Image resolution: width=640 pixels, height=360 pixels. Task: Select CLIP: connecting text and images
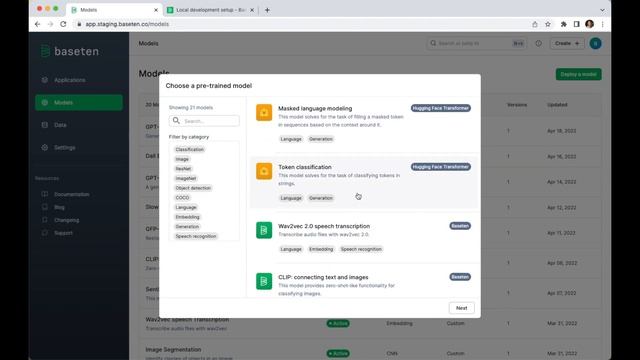click(363, 283)
